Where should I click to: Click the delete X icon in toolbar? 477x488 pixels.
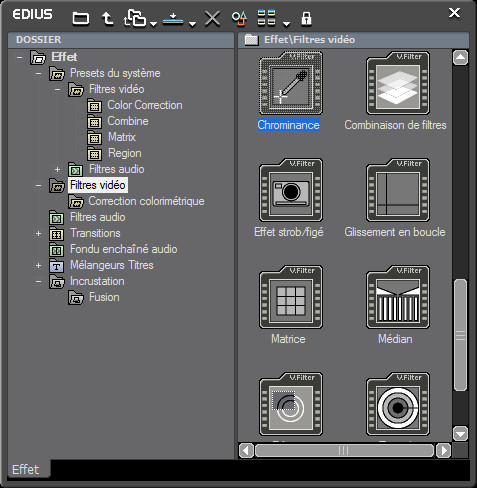click(x=212, y=18)
